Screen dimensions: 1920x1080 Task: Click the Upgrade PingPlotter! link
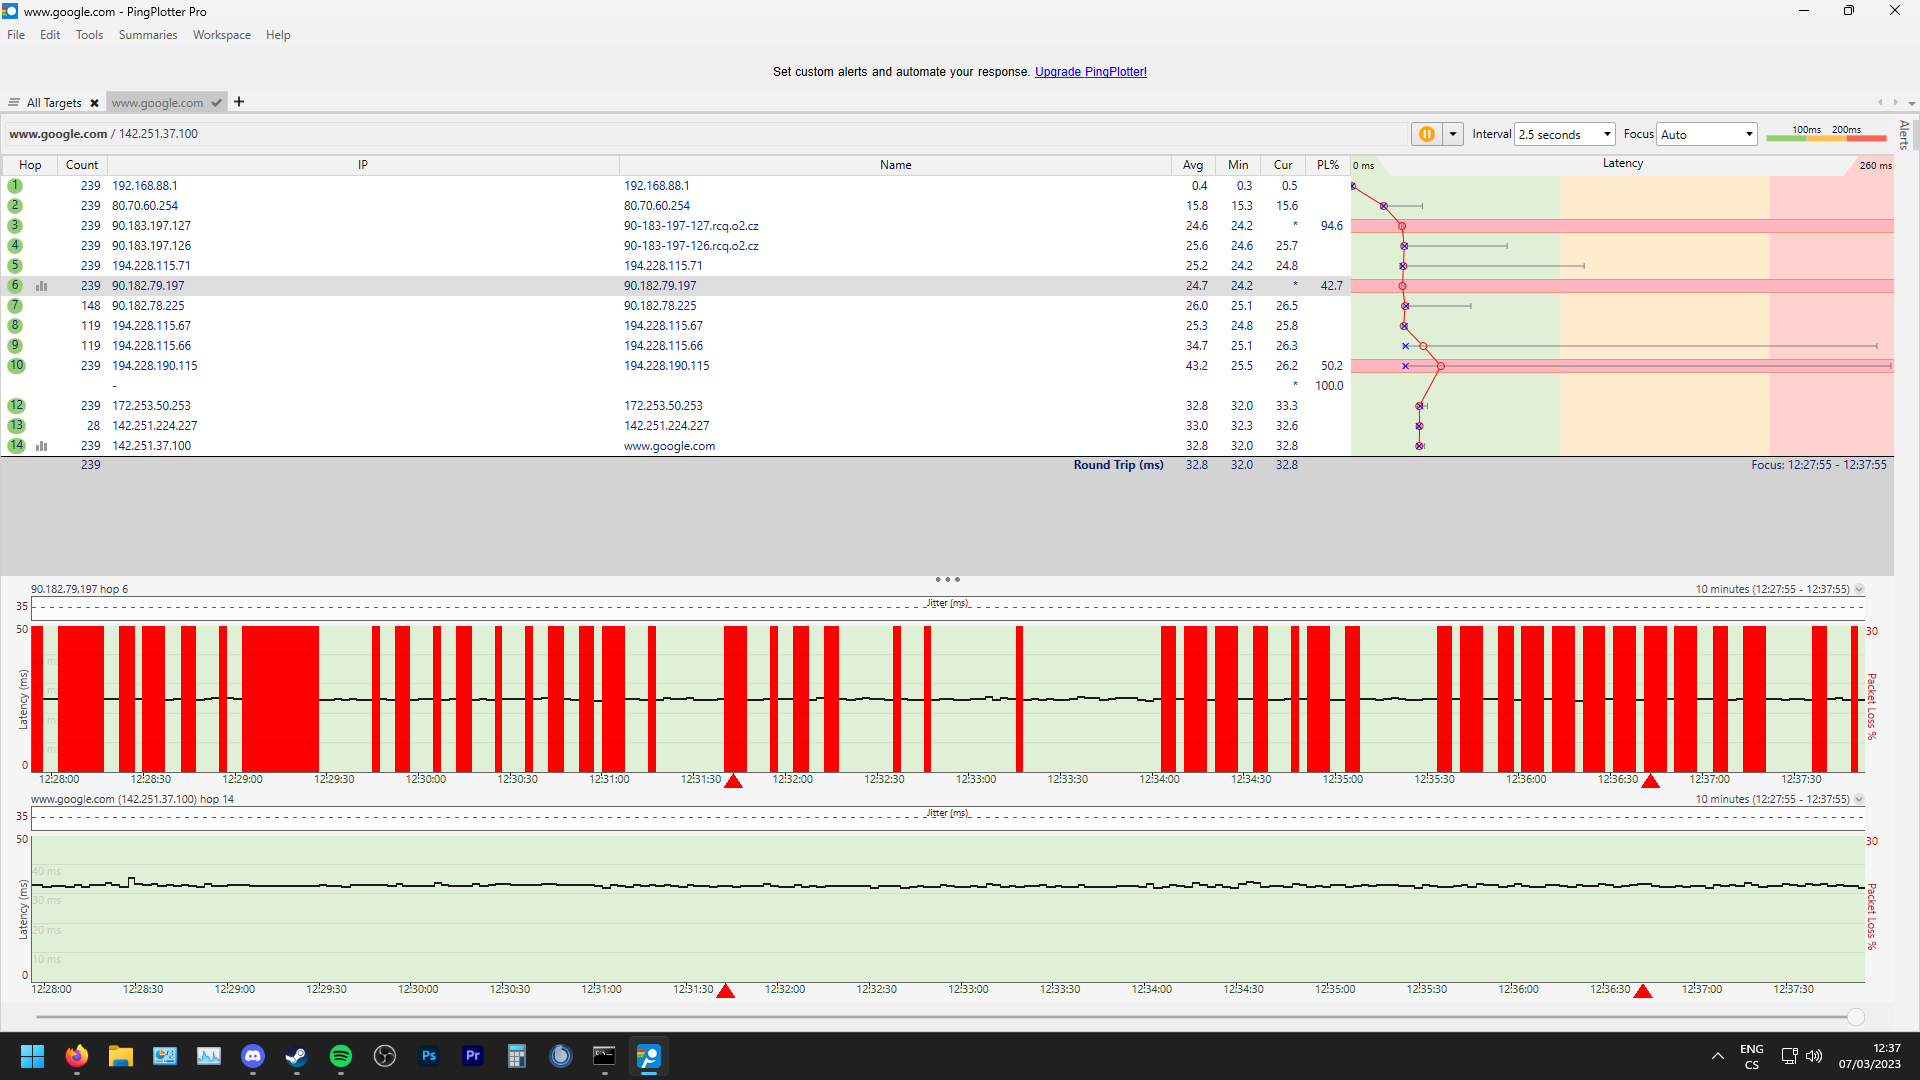coord(1090,72)
